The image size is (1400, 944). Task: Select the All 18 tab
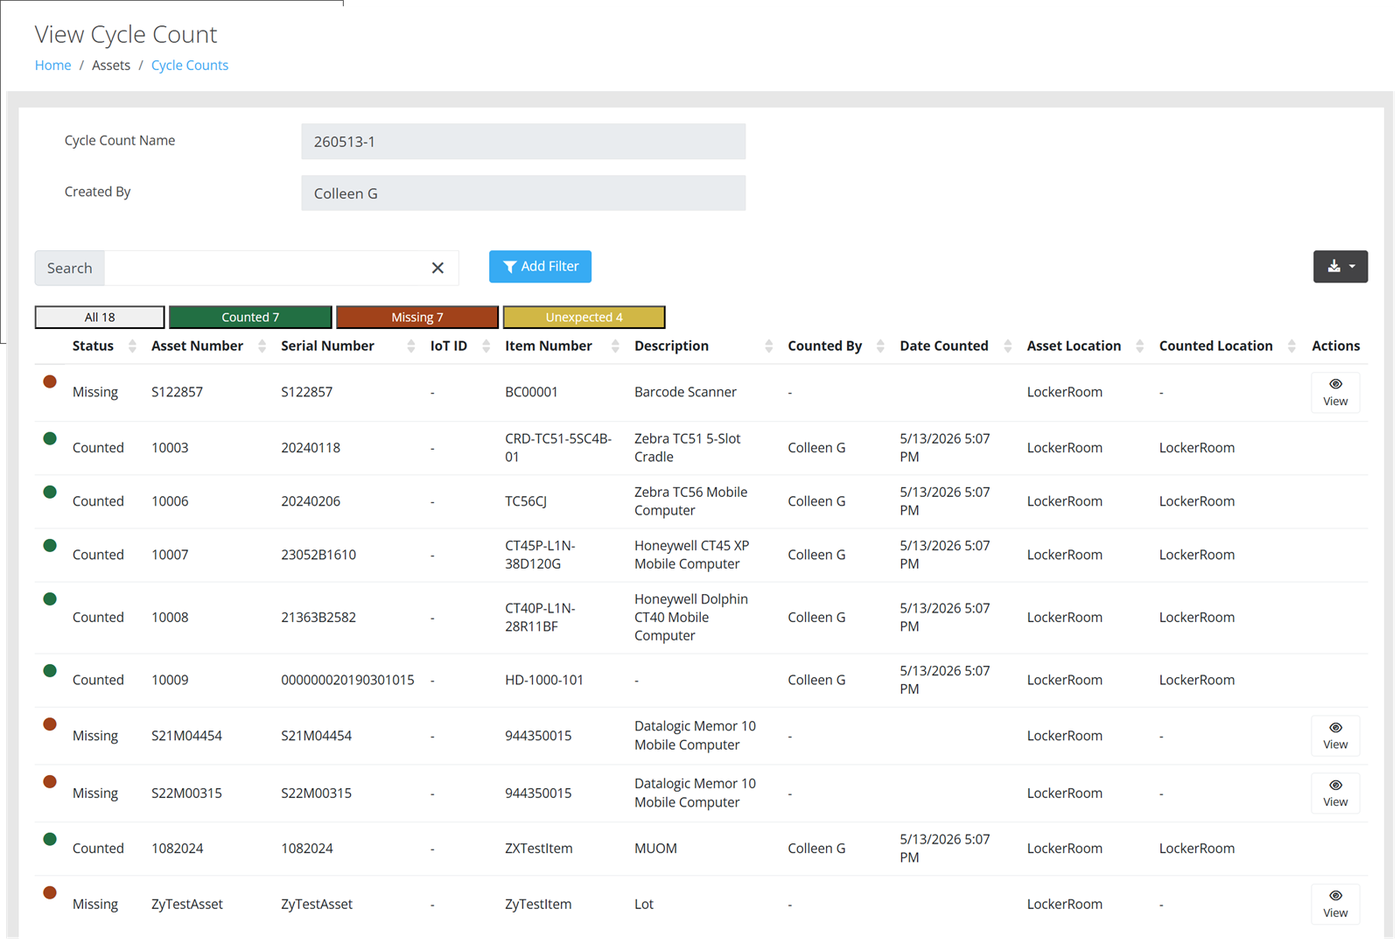(x=100, y=317)
